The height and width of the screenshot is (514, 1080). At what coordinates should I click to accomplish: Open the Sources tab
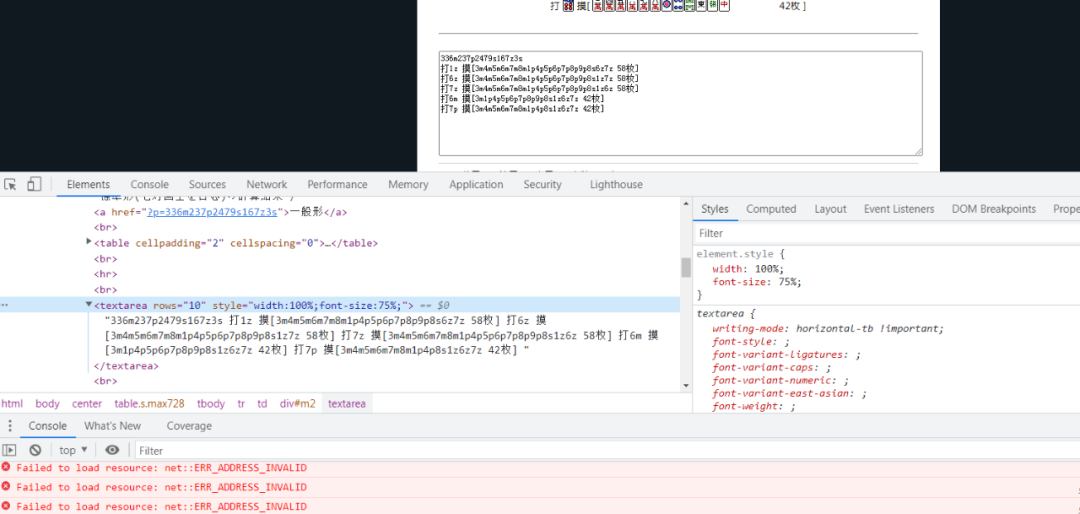(207, 184)
